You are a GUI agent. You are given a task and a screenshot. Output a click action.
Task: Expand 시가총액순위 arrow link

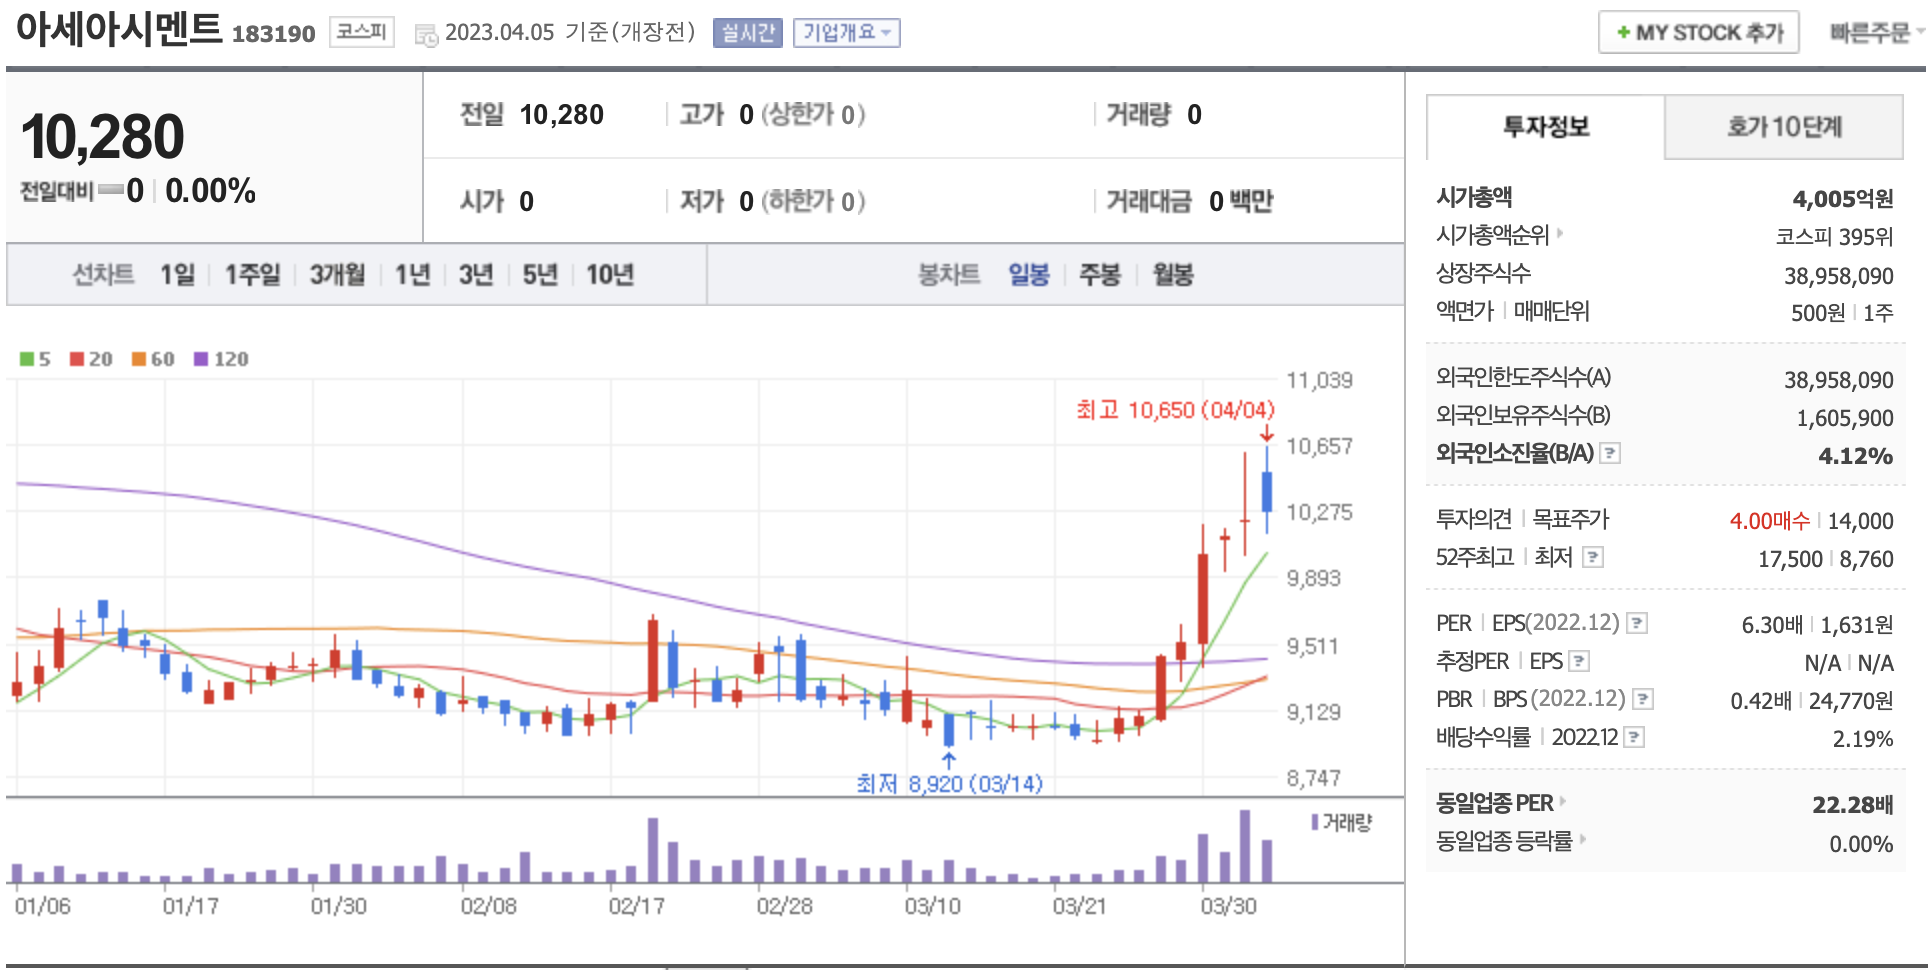tap(1559, 234)
